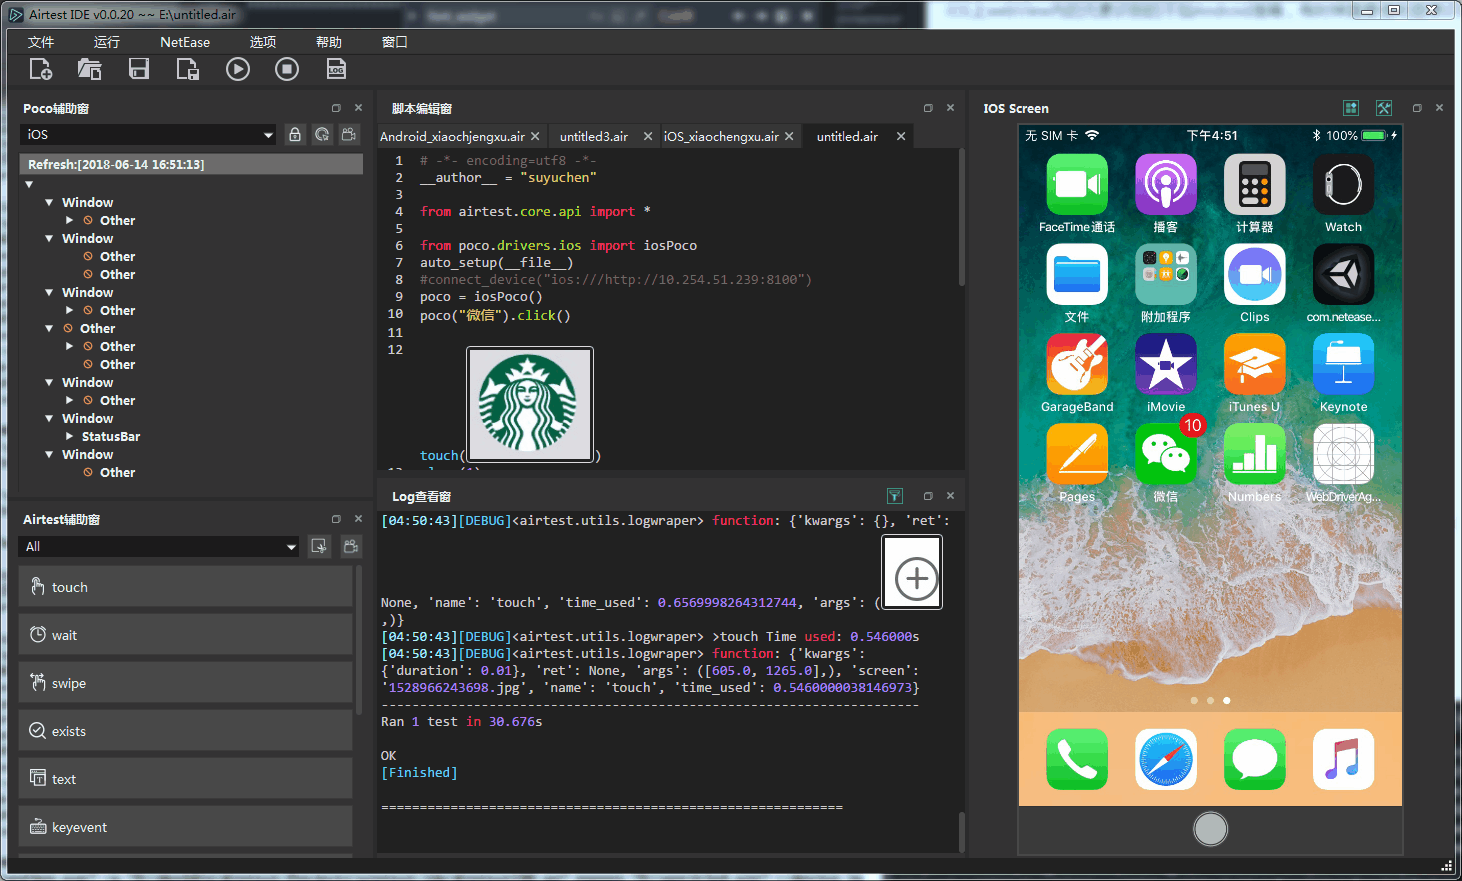
Task: Float the Poco辅助窗 panel
Action: (336, 108)
